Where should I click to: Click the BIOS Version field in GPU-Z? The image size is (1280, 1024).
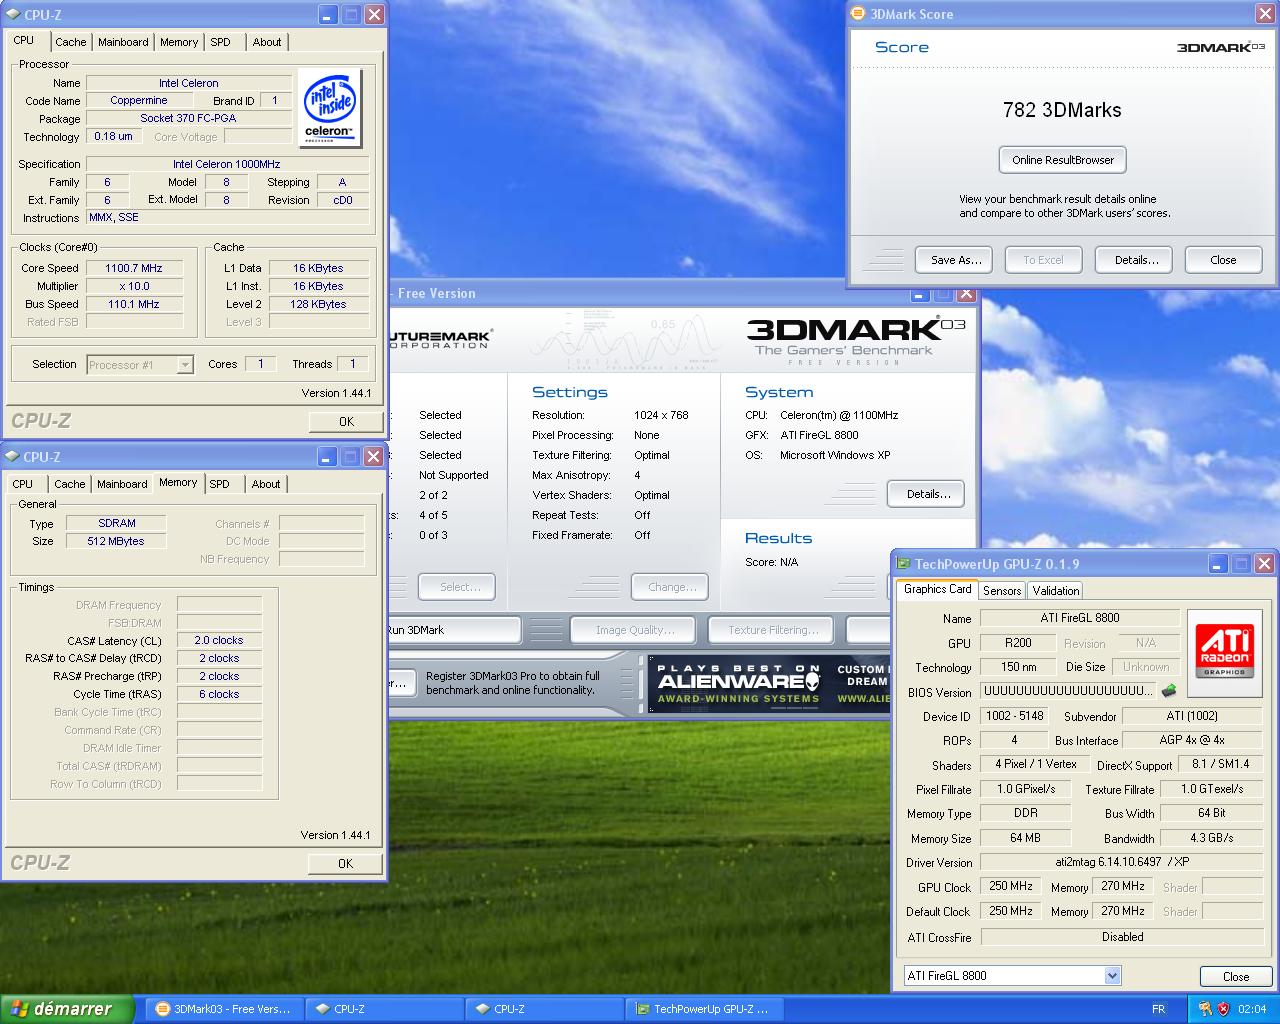[1067, 691]
